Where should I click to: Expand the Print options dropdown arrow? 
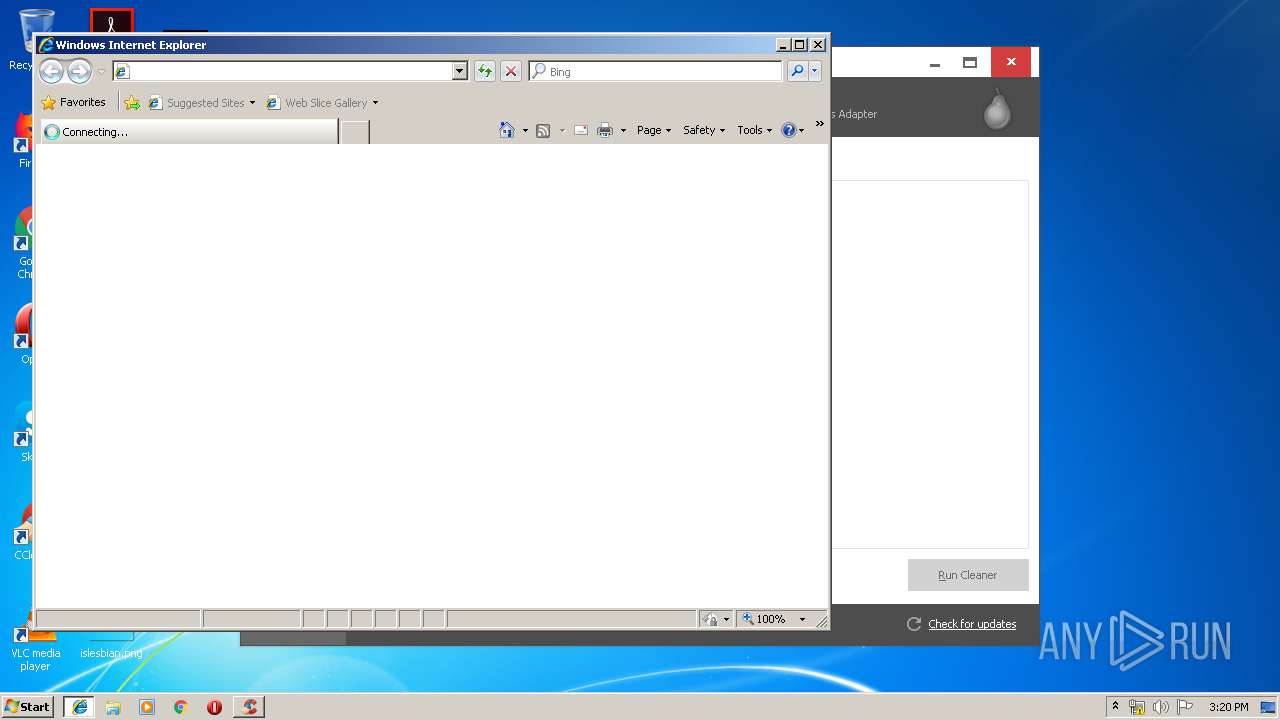623,130
